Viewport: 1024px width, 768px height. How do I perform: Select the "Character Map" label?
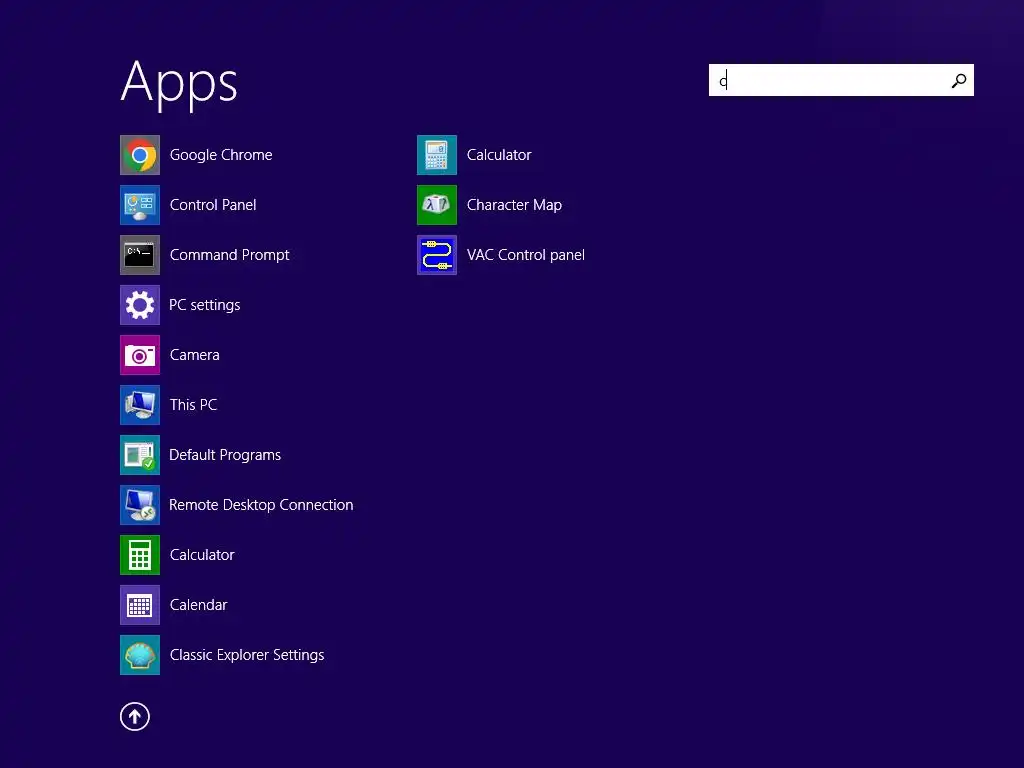[x=515, y=205]
